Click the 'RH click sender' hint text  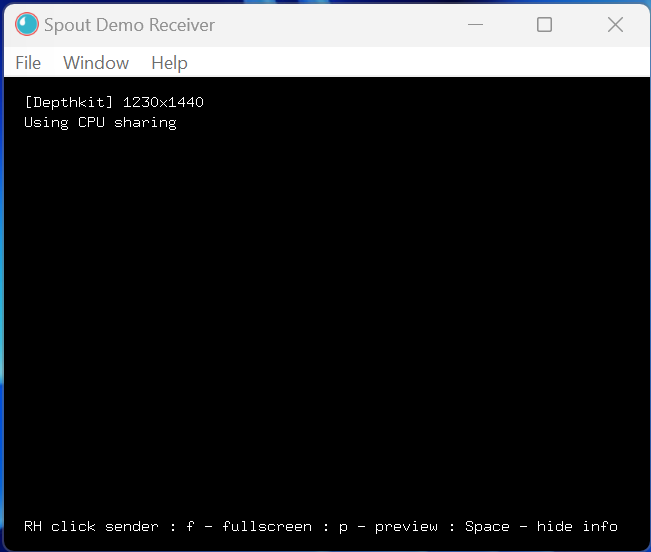[91, 526]
